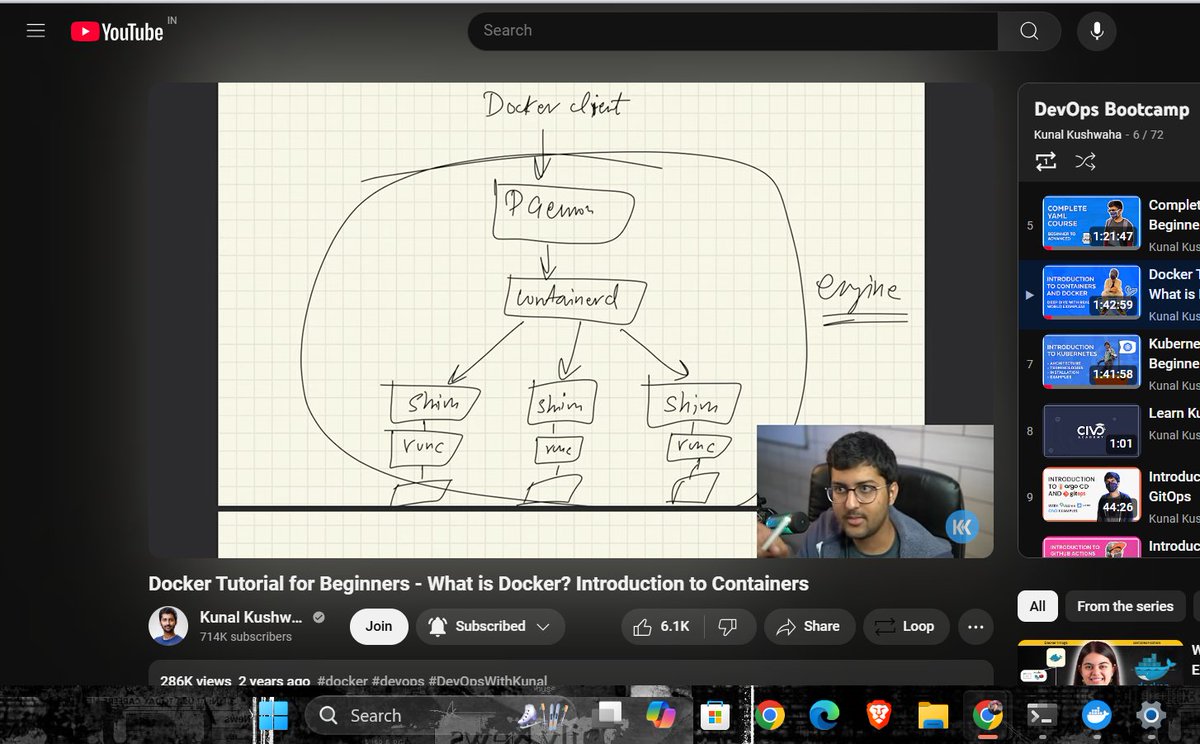The image size is (1200, 744).
Task: Open Docker Desktop from the taskbar
Action: pyautogui.click(x=1097, y=715)
